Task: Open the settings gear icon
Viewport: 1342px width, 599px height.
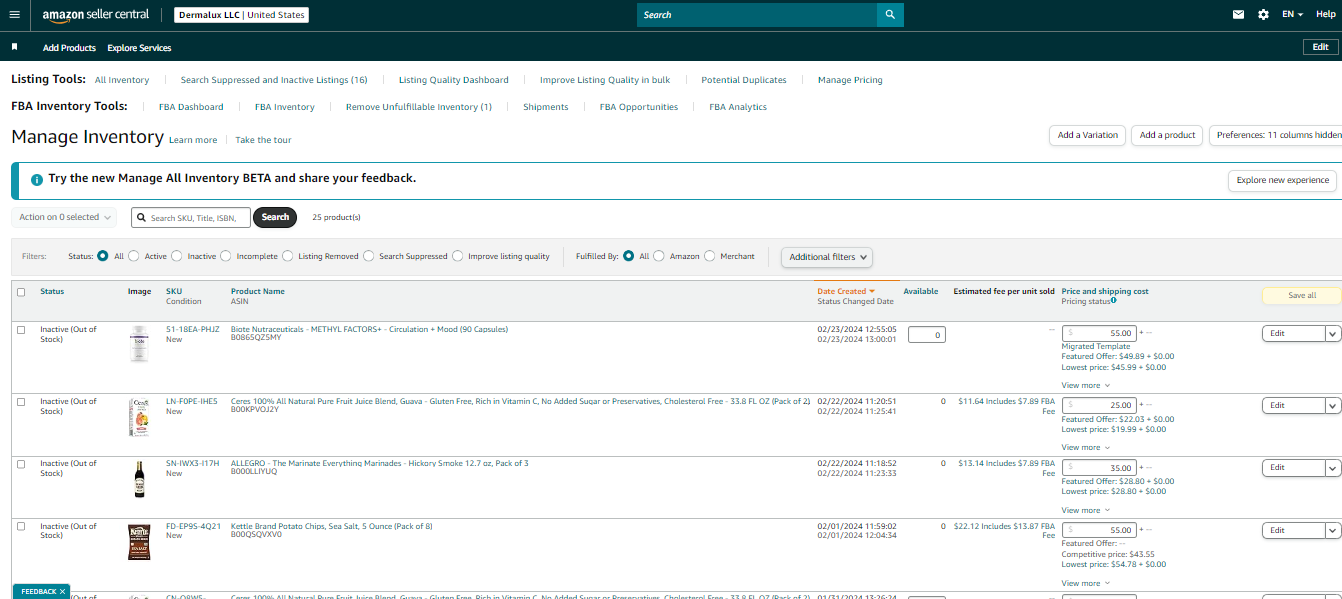Action: click(x=1263, y=15)
